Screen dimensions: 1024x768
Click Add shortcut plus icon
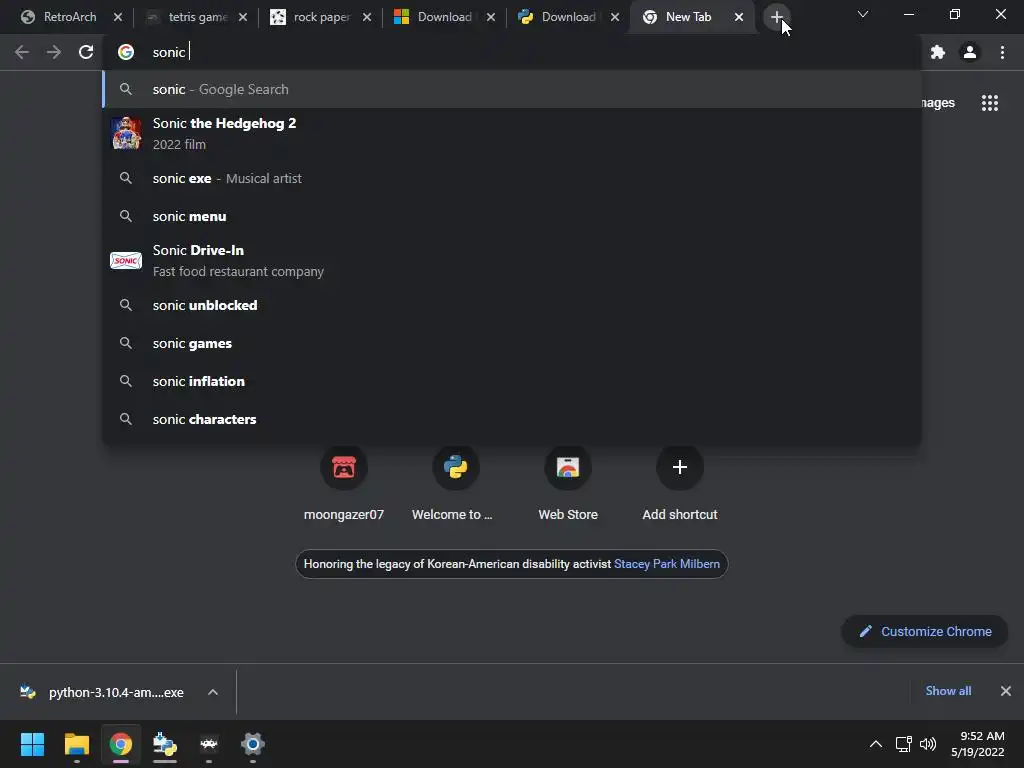tap(680, 467)
